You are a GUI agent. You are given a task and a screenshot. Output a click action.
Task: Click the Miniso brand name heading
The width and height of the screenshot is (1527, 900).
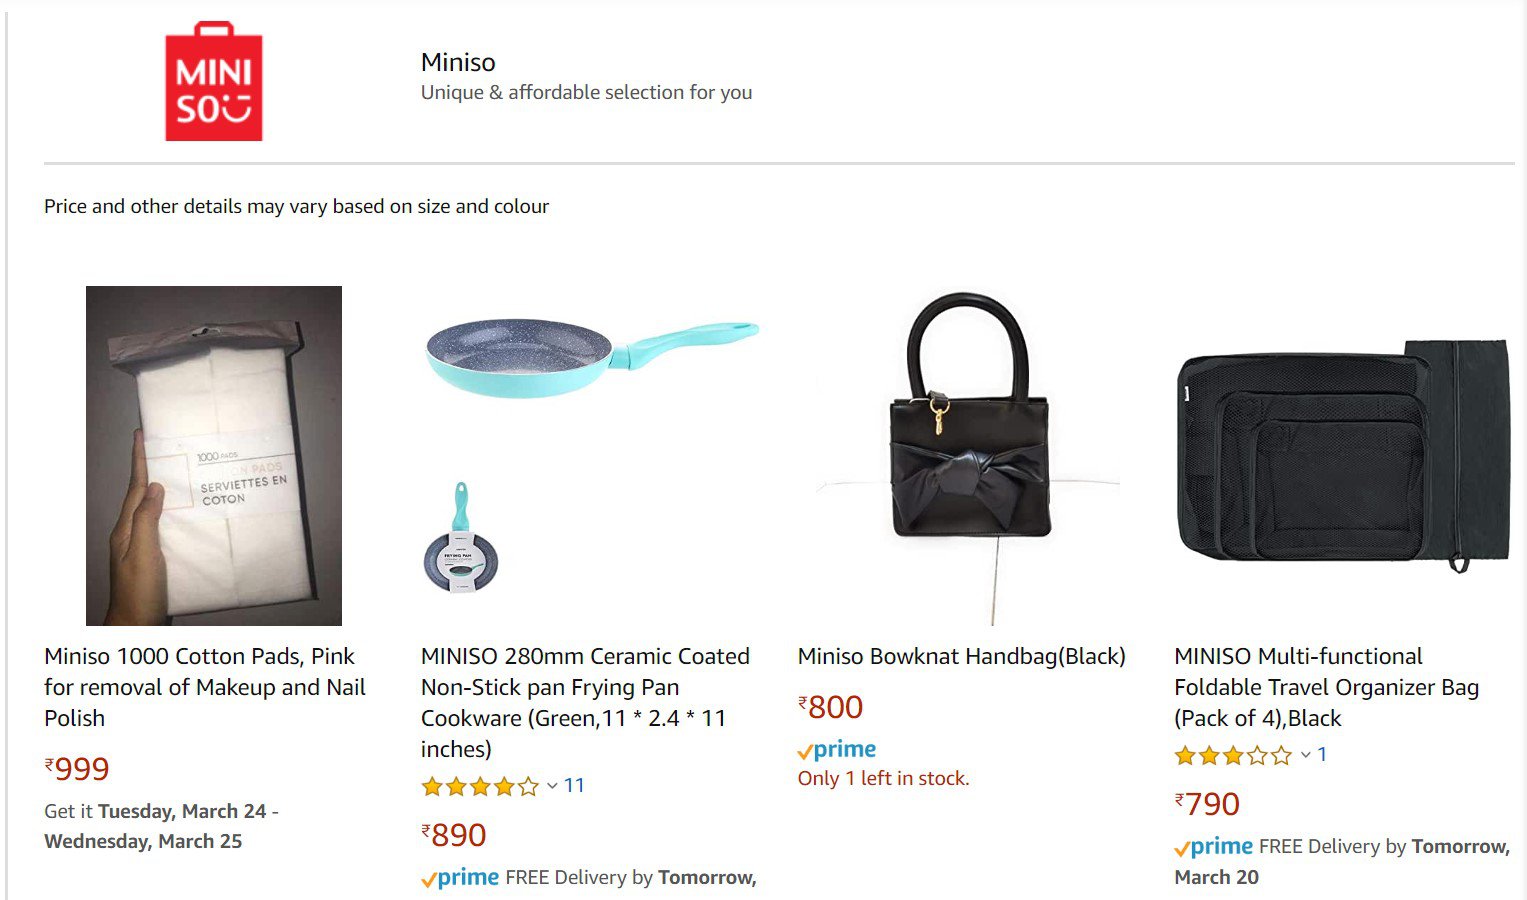coord(458,62)
